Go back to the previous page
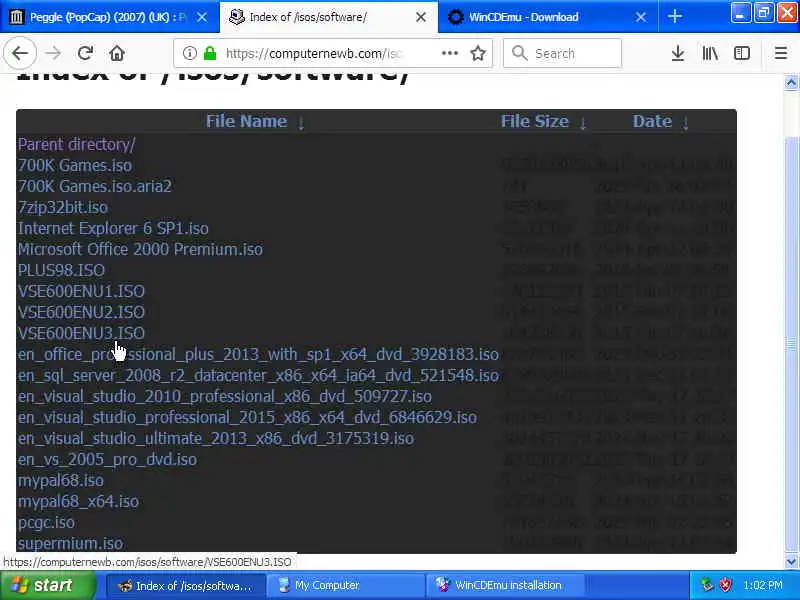The image size is (800, 600). tap(20, 53)
